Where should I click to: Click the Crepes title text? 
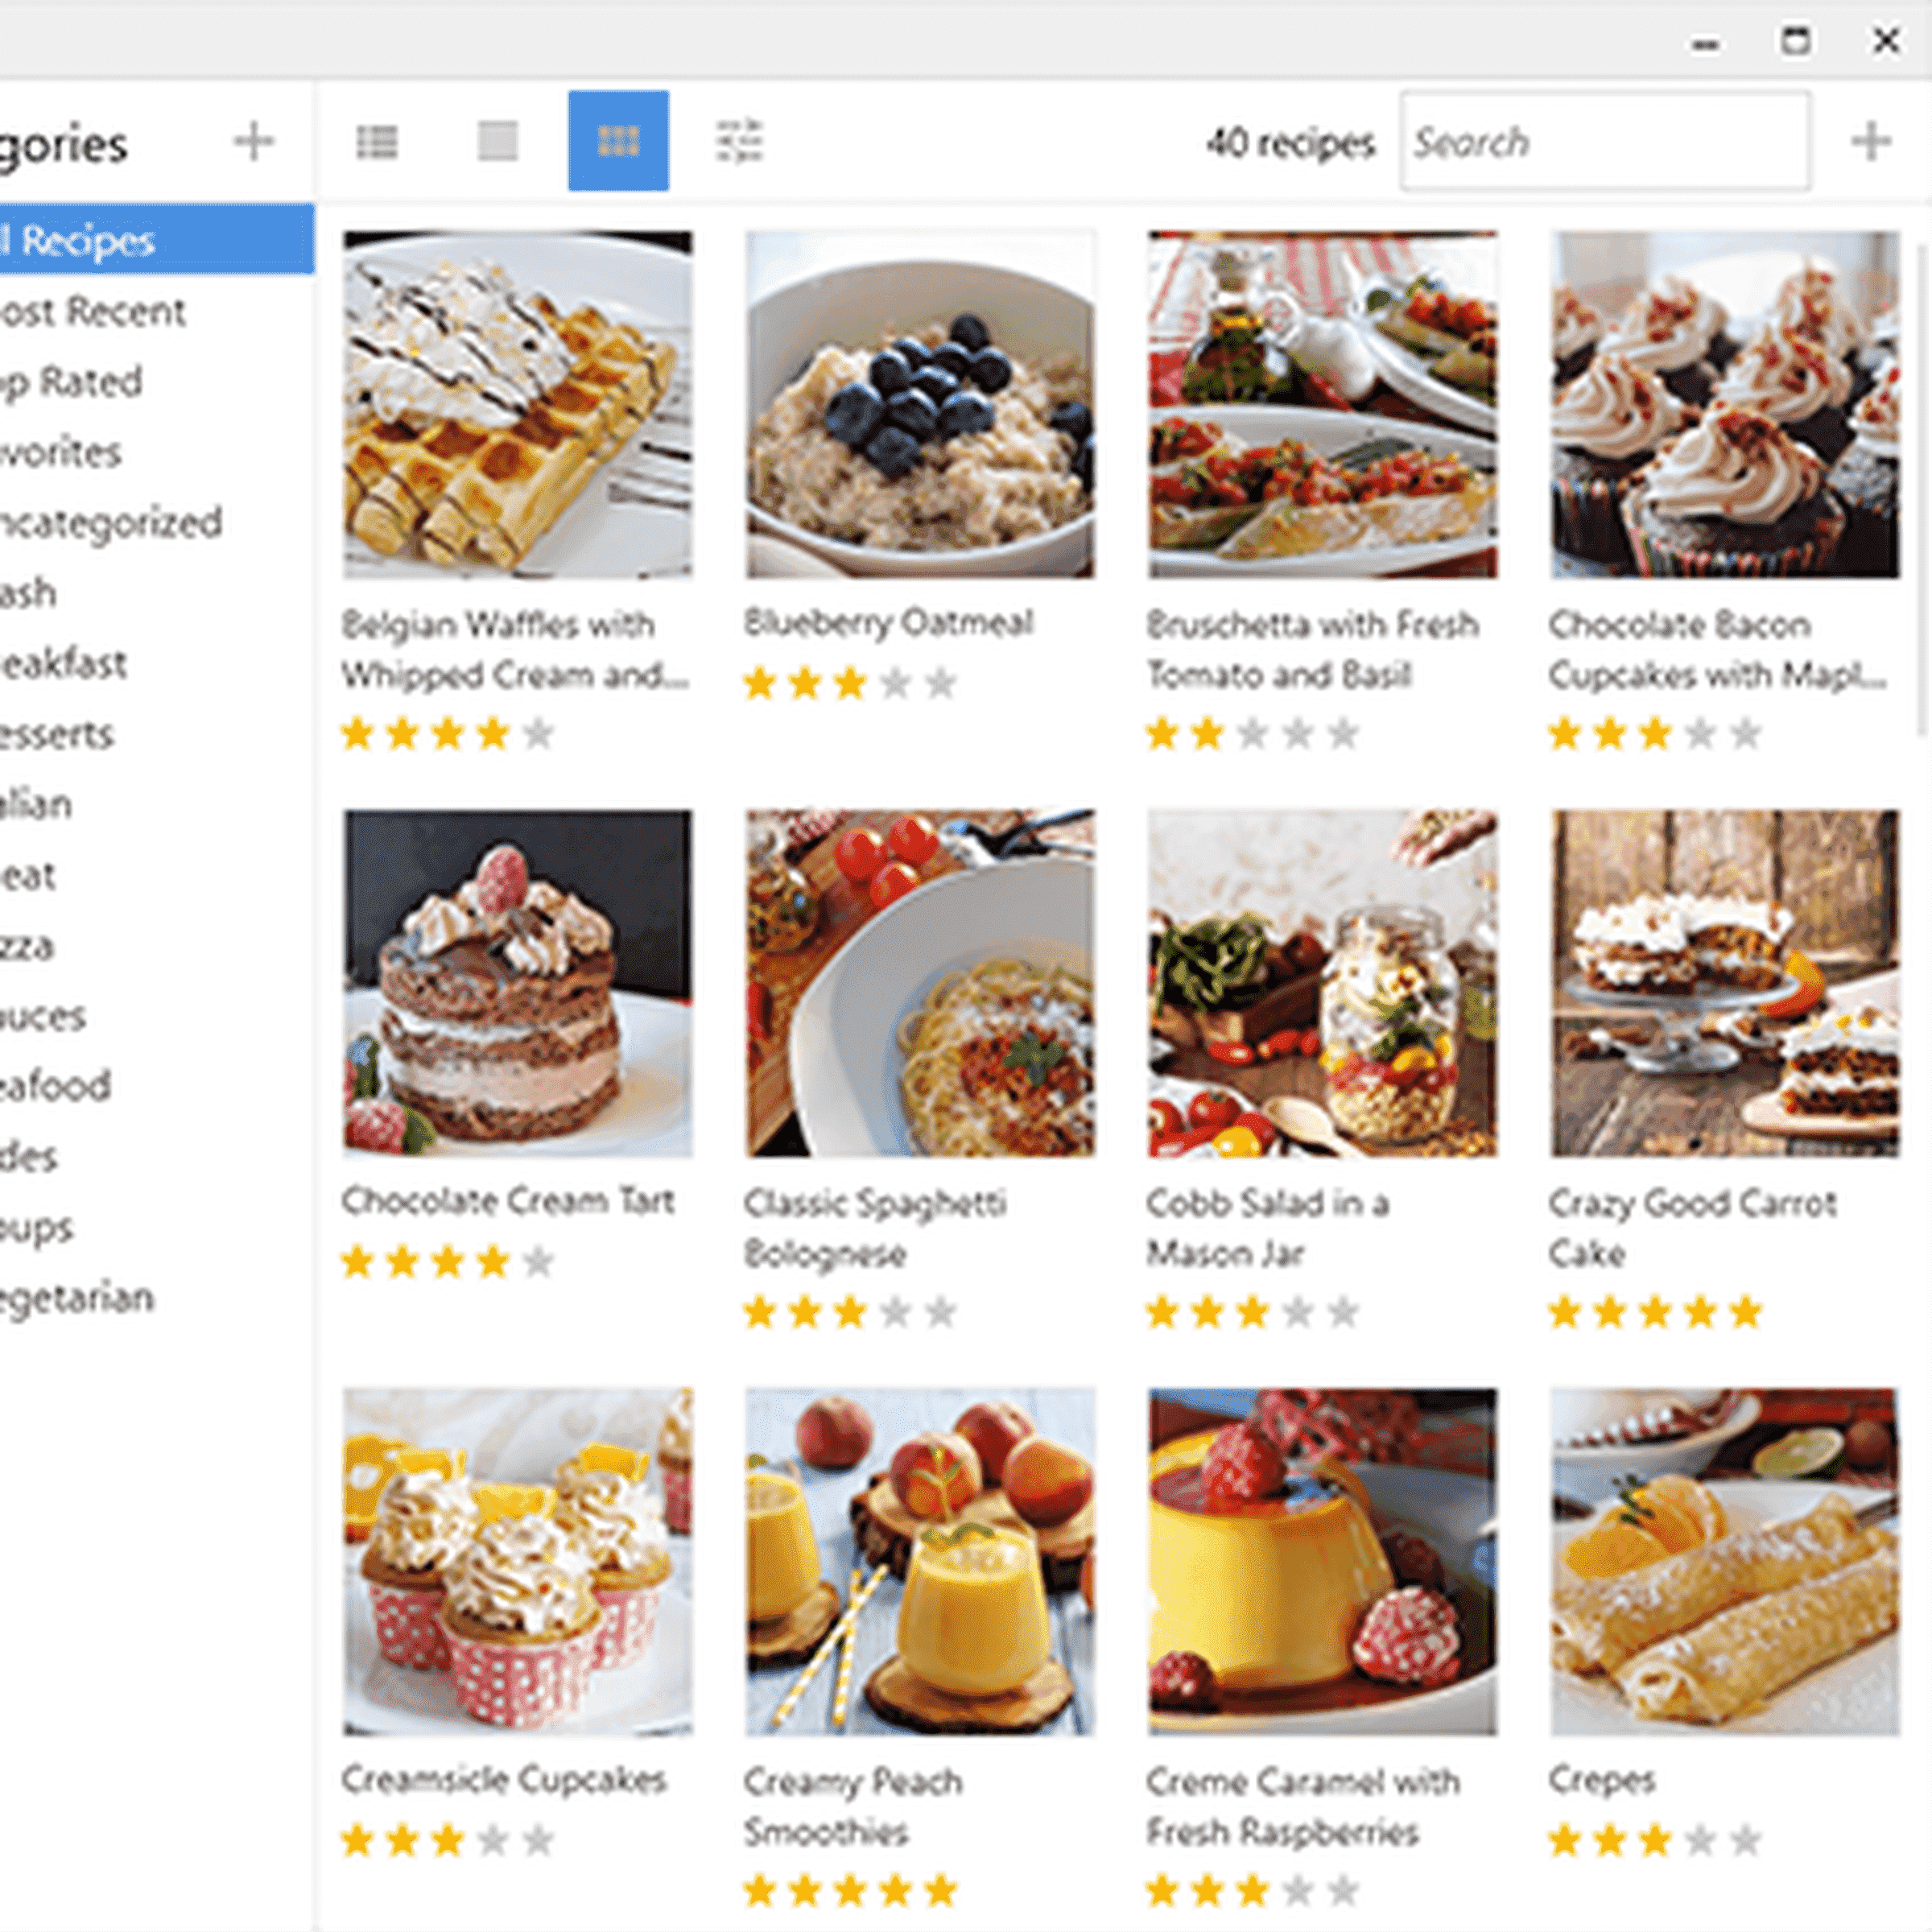[x=1602, y=1781]
